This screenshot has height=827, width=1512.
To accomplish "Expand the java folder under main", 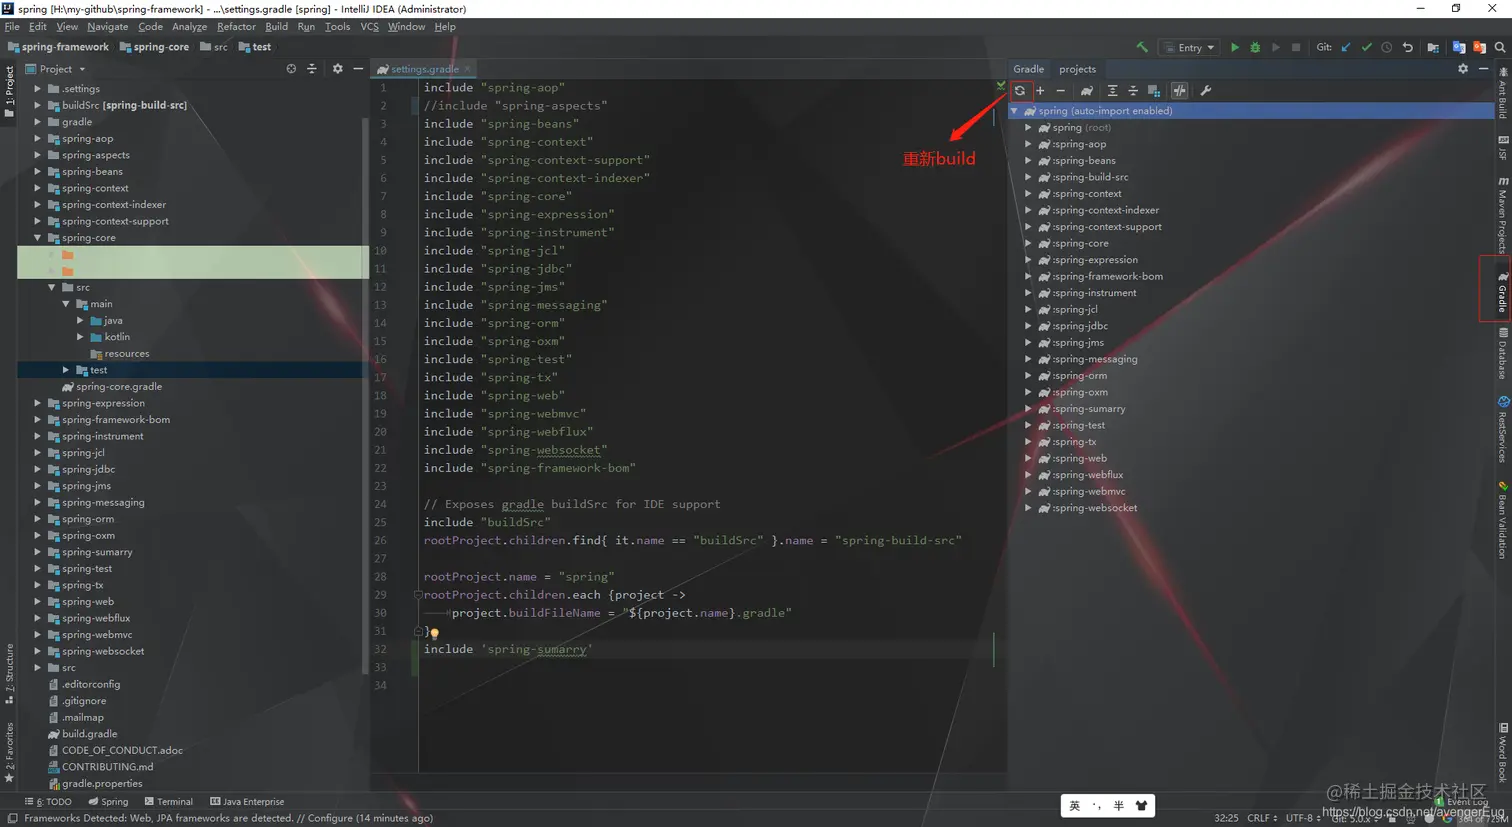I will [80, 321].
